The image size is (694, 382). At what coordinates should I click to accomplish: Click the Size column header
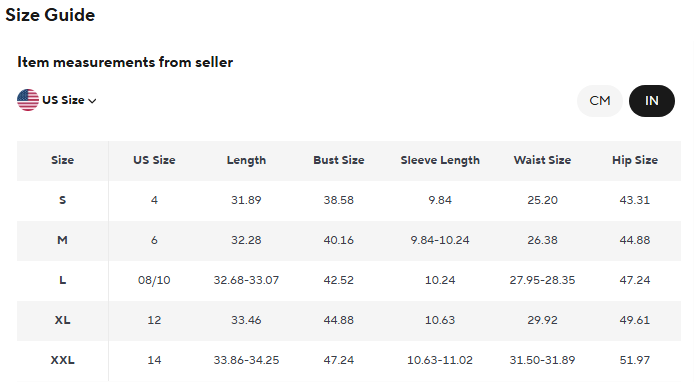(62, 160)
